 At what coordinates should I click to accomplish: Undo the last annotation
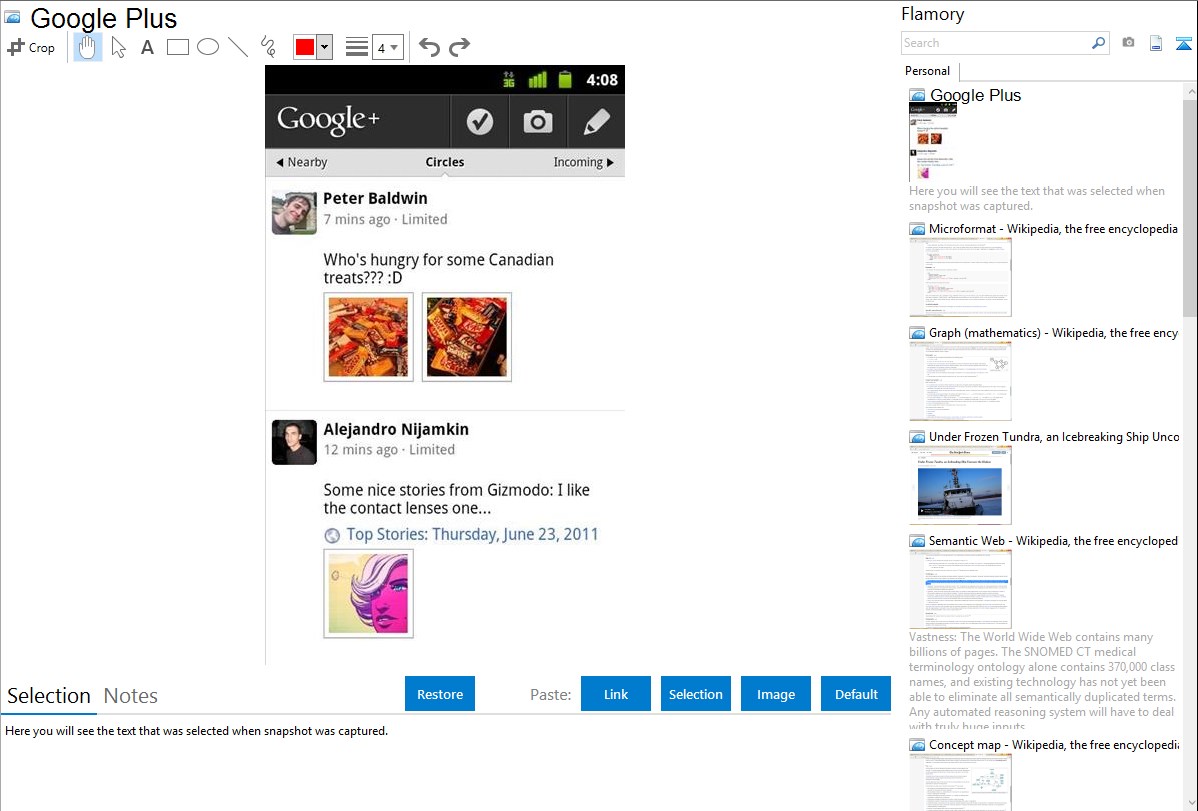point(429,47)
